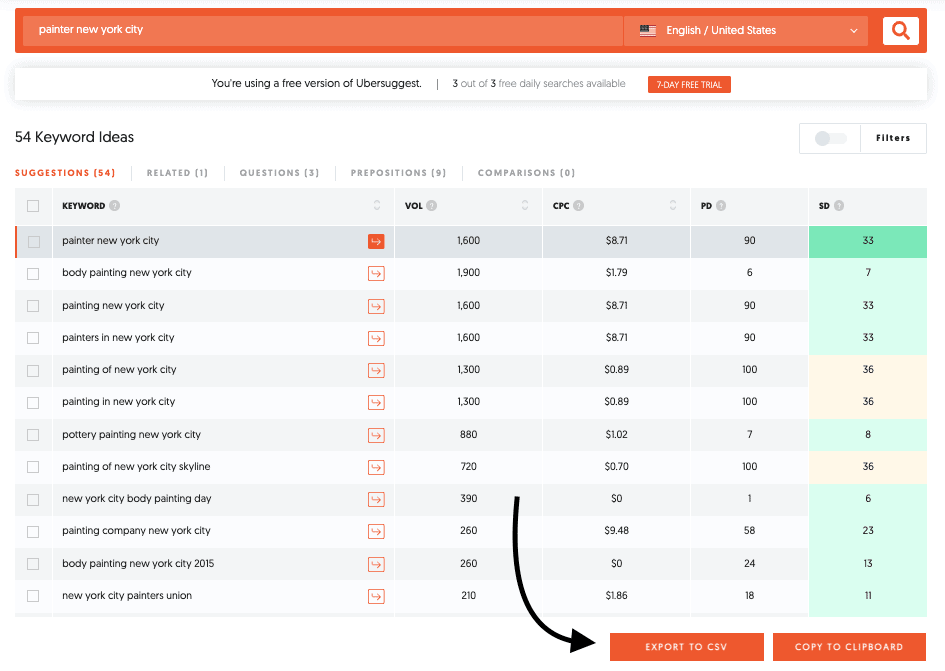The image size is (945, 671).
Task: Click the '54 Keyword Ideas' heading
Action: pyautogui.click(x=74, y=137)
